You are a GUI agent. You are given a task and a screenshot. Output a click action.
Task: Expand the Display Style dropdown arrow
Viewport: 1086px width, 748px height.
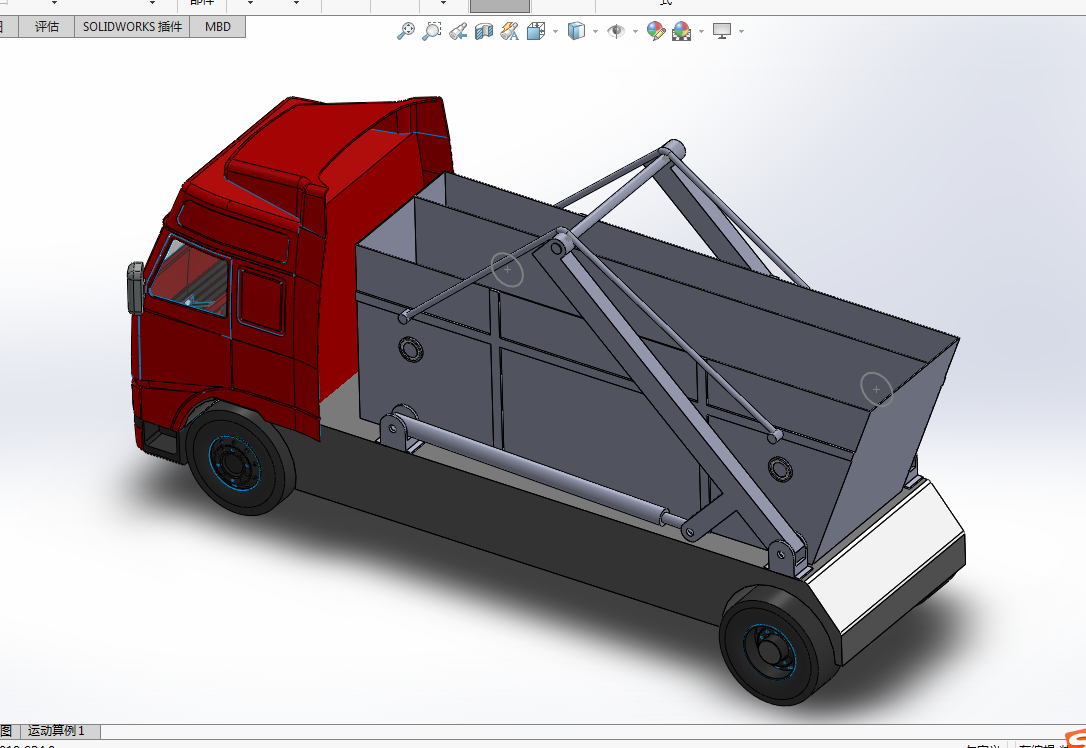click(x=595, y=32)
